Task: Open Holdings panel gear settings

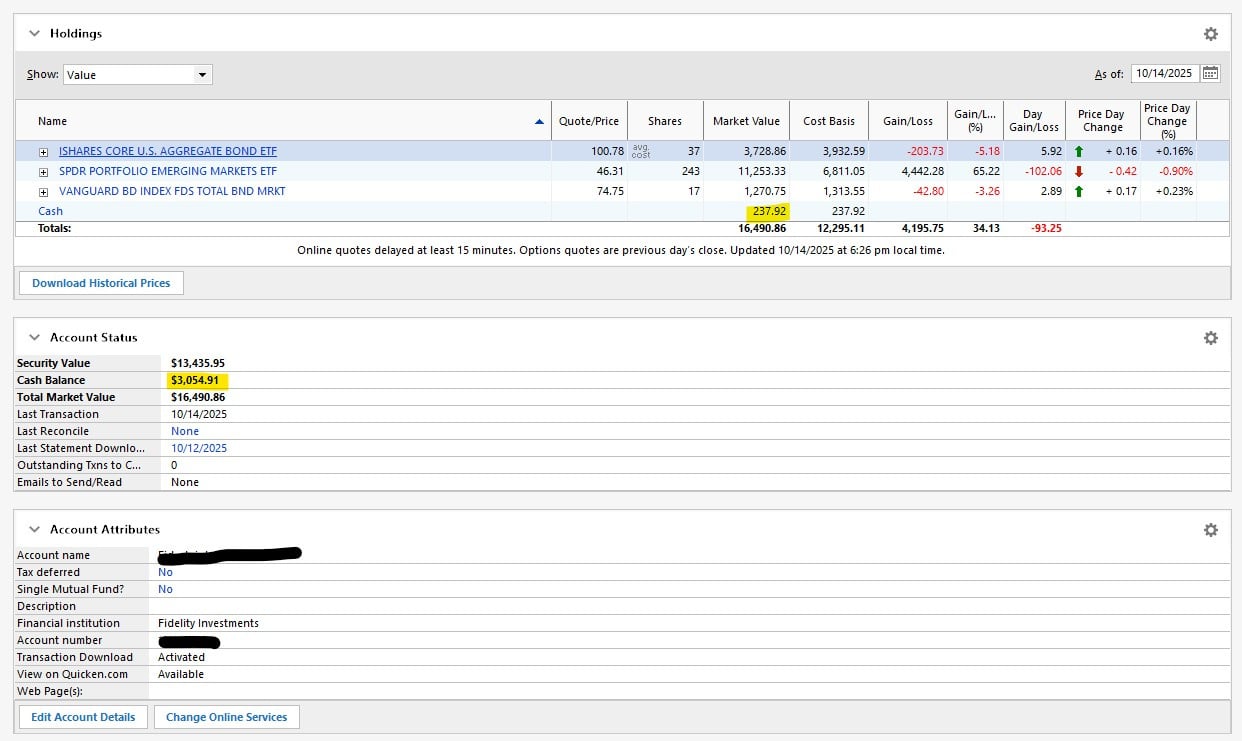Action: (1210, 34)
